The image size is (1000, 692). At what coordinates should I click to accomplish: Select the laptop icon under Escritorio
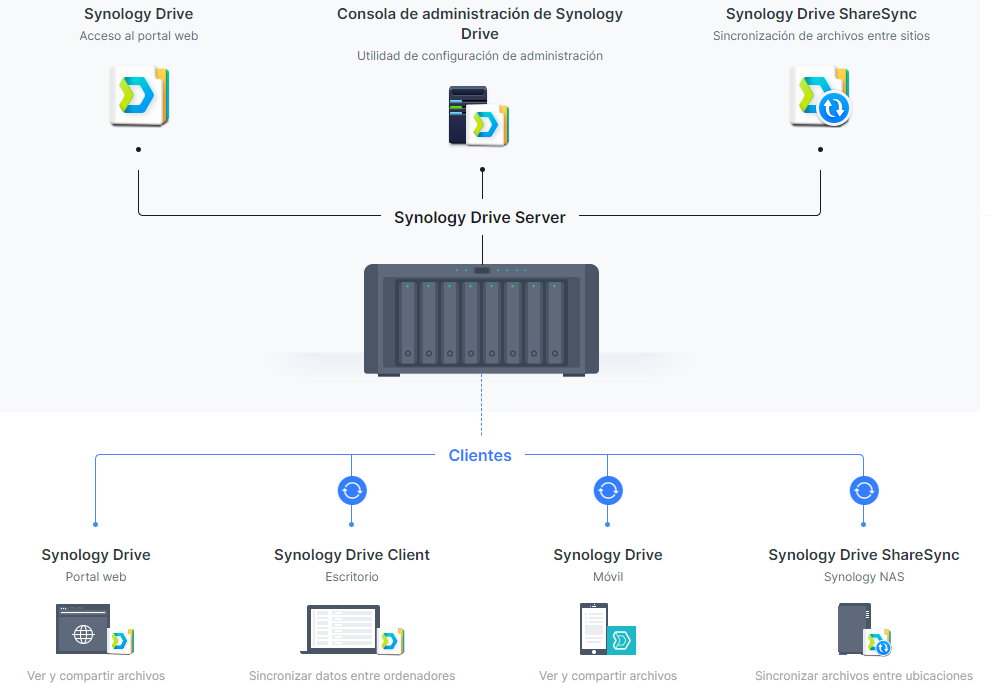tap(340, 629)
